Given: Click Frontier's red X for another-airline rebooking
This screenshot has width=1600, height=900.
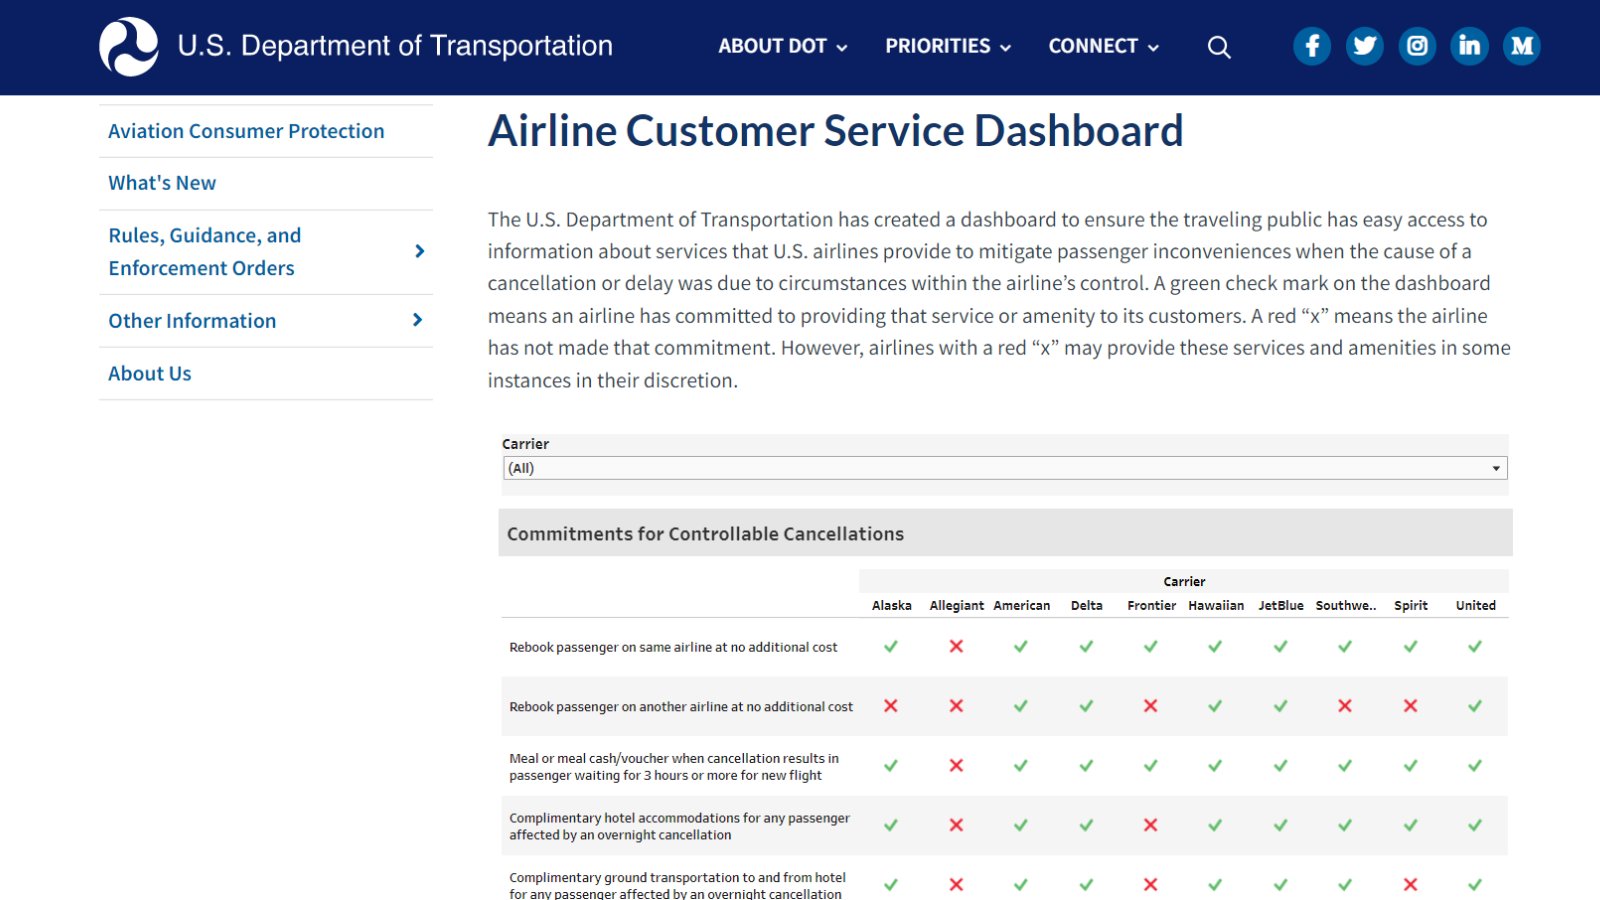Looking at the screenshot, I should point(1151,706).
